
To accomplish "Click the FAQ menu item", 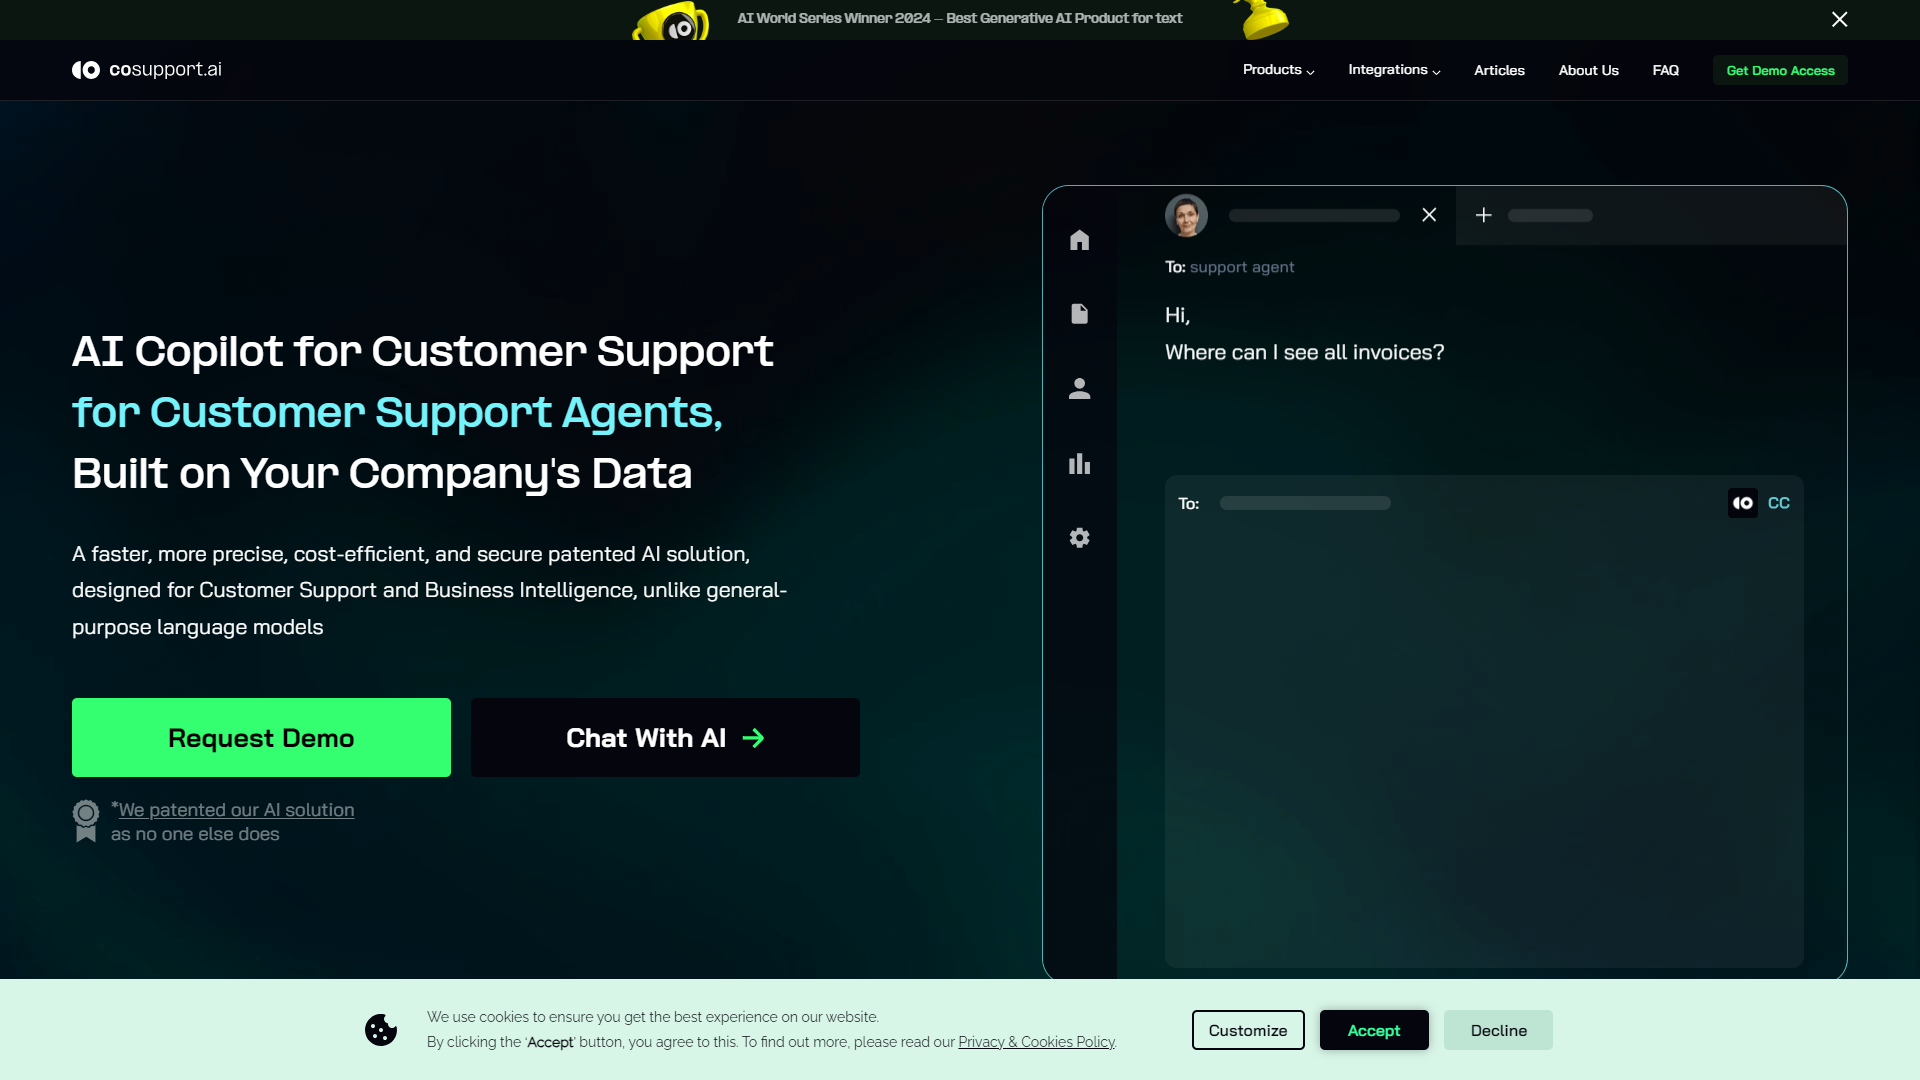I will [x=1664, y=70].
